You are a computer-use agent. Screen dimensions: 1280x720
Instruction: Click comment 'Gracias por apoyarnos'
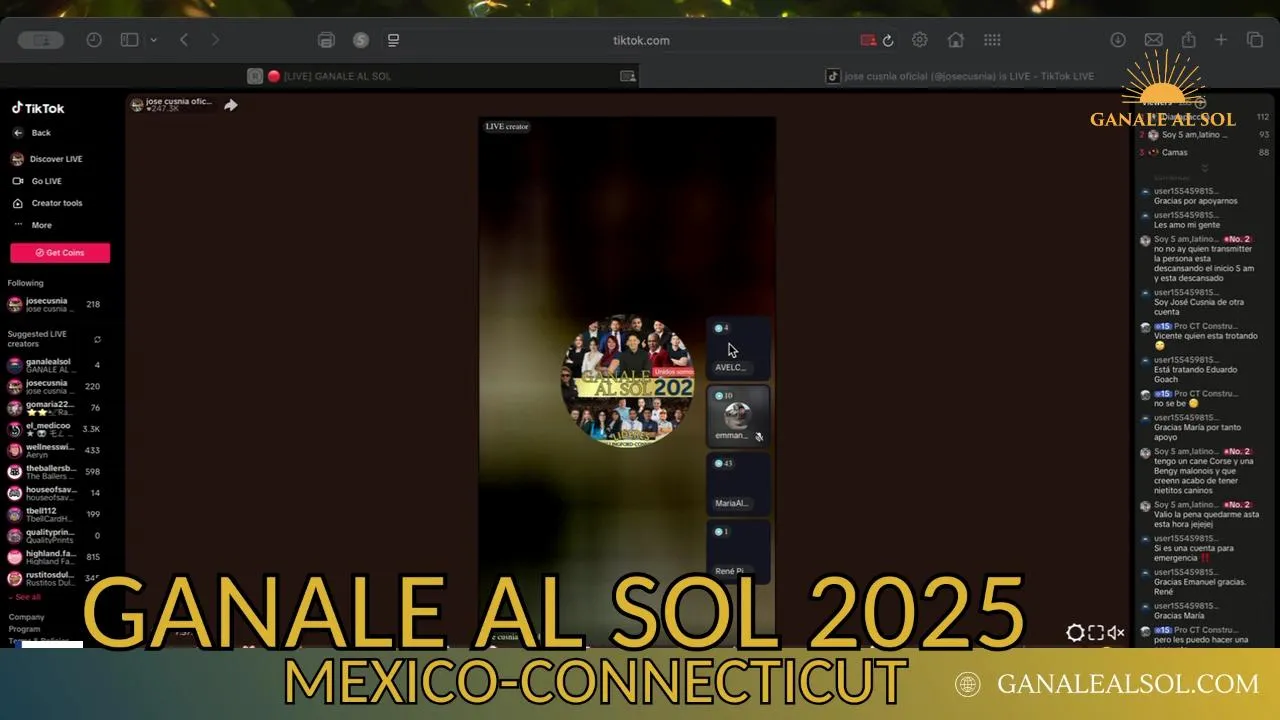coord(1195,201)
